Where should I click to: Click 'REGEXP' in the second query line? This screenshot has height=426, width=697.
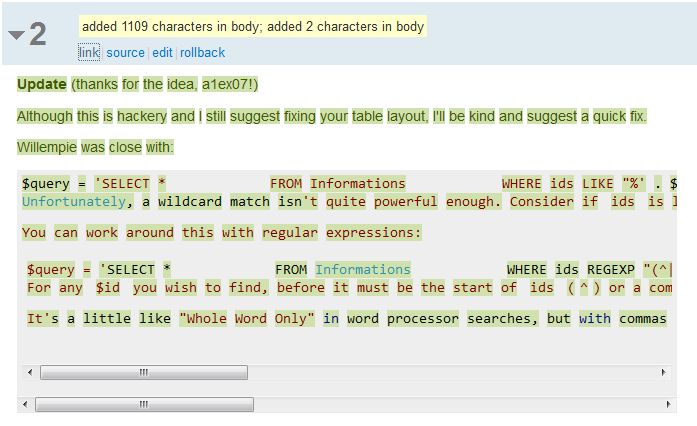tap(611, 269)
